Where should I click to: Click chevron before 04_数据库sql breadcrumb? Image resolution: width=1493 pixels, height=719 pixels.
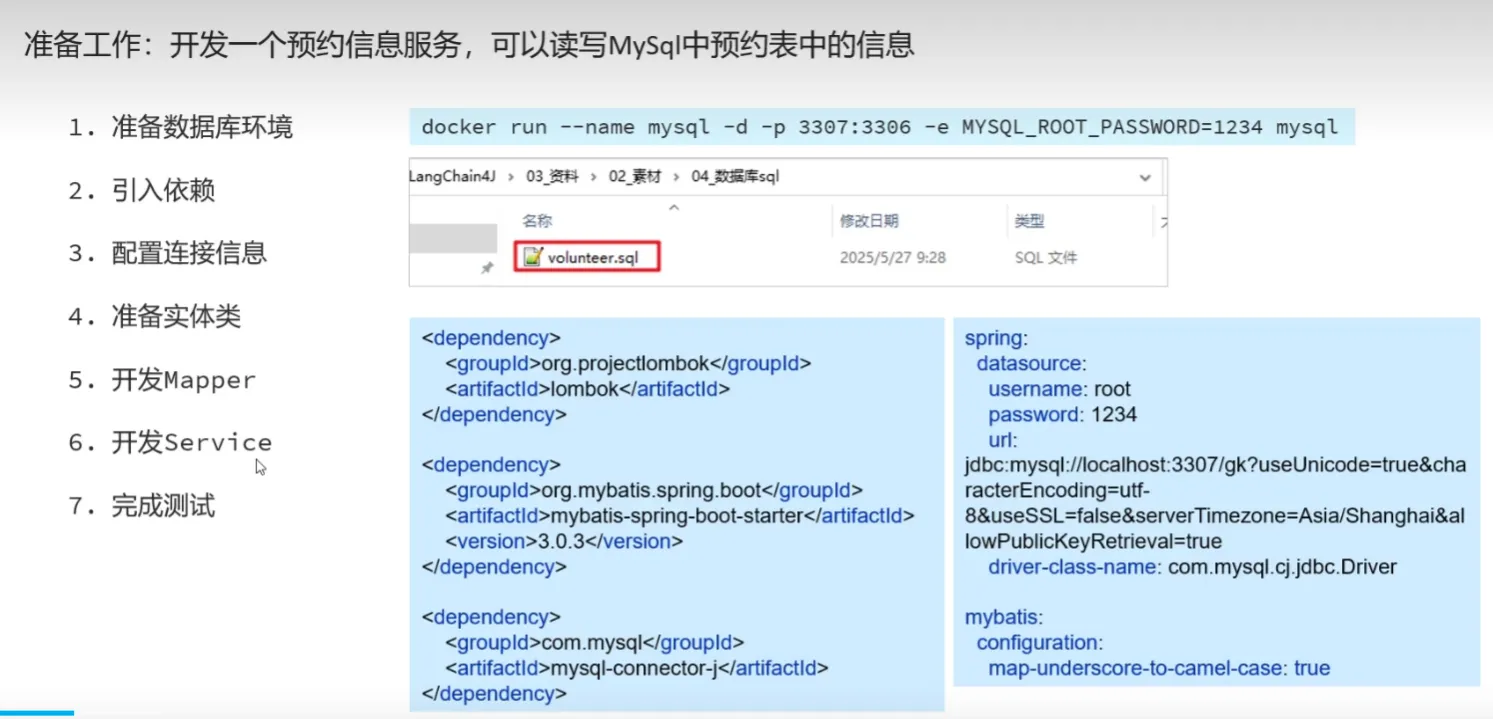coord(674,177)
